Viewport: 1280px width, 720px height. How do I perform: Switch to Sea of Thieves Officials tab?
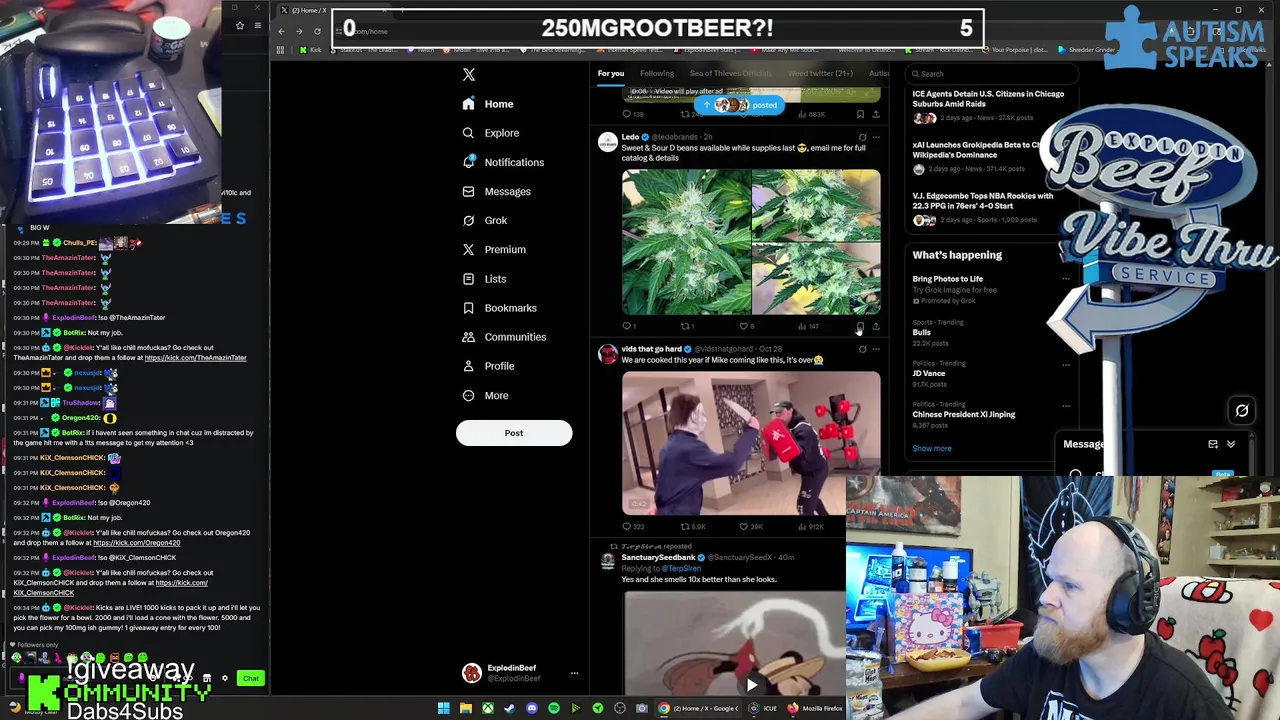point(731,73)
